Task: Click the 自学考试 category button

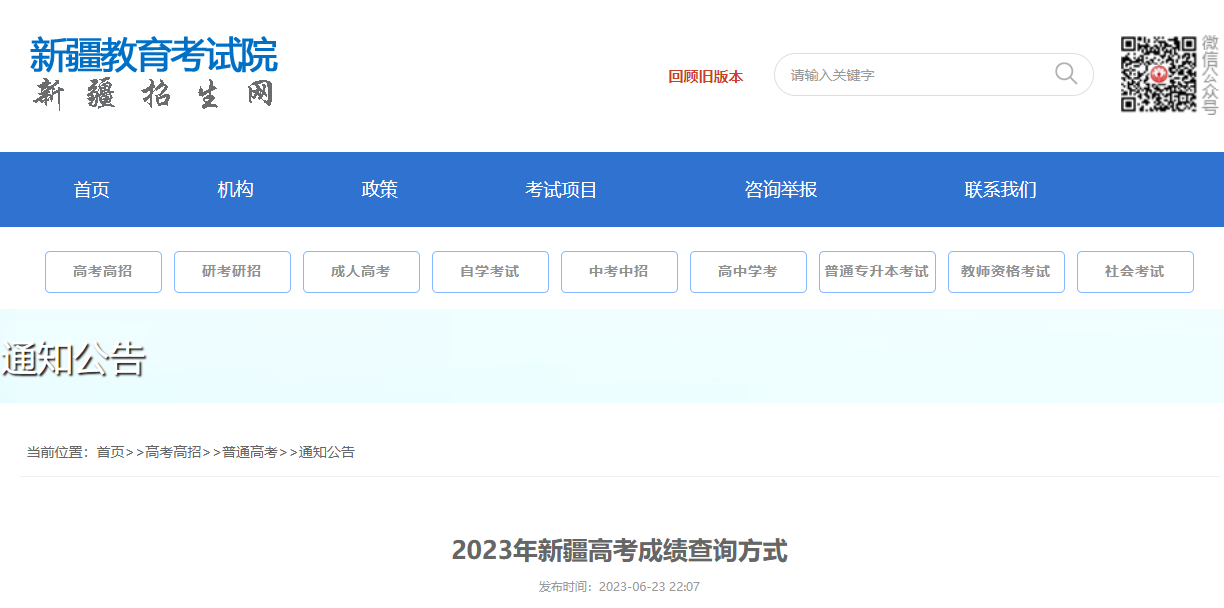Action: click(x=490, y=272)
